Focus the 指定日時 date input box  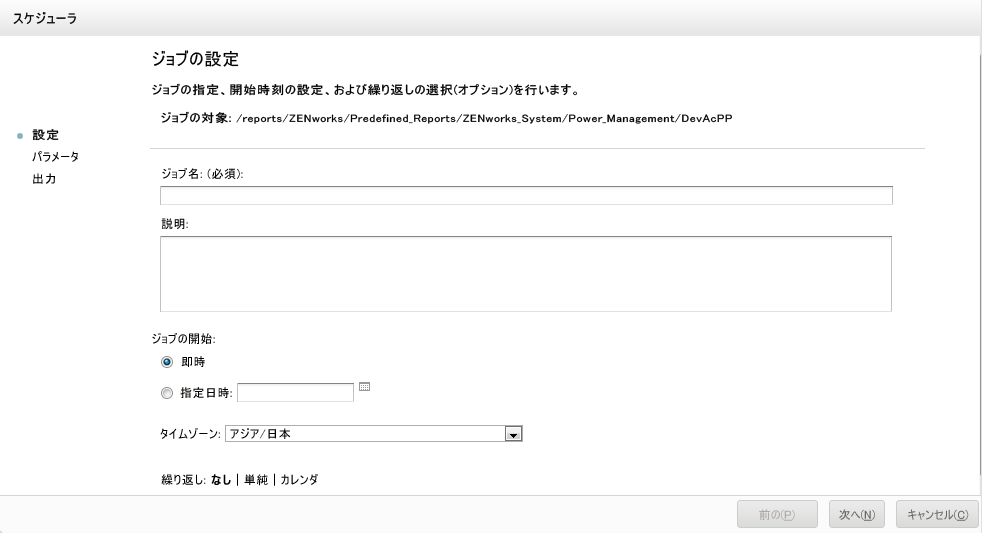click(x=295, y=393)
